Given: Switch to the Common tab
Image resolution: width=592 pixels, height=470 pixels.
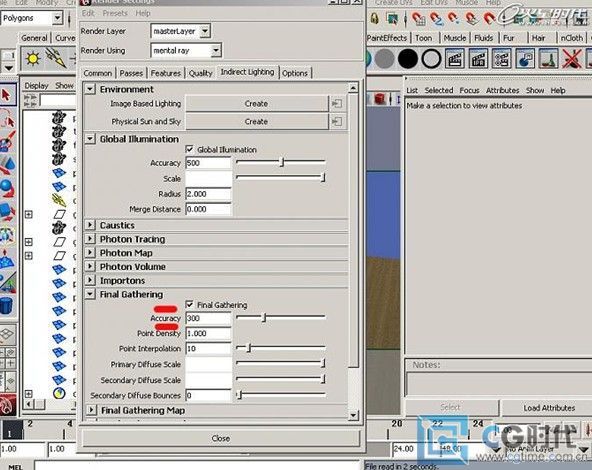Looking at the screenshot, I should (x=98, y=73).
